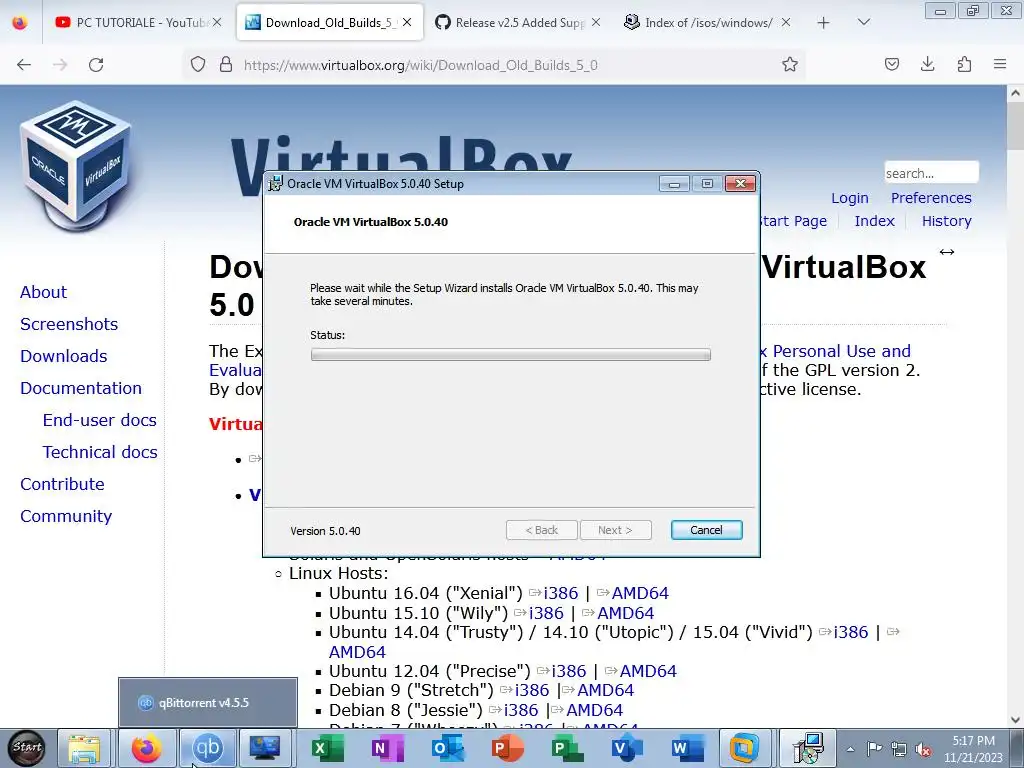Open PowerPoint from the taskbar
This screenshot has height=768, width=1024.
point(508,748)
